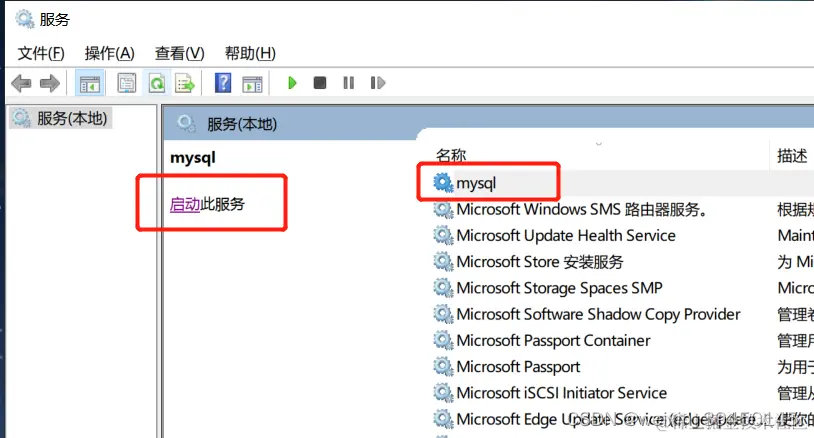The height and width of the screenshot is (438, 814).
Task: Open the 查看(V) menu
Action: click(180, 53)
